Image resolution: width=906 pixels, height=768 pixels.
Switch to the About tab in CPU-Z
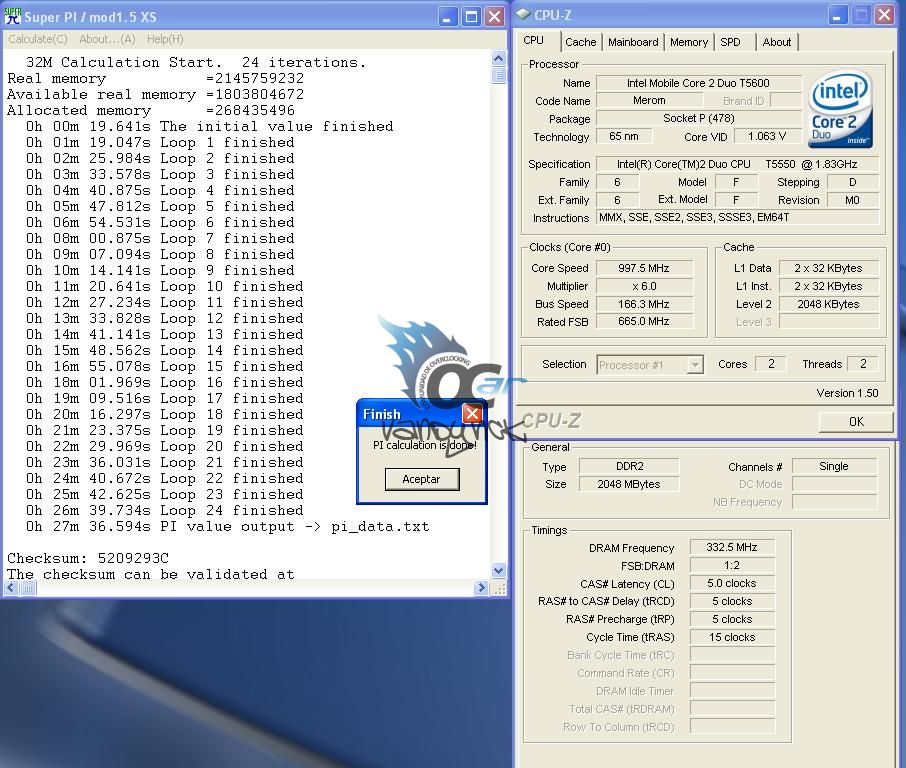[x=777, y=42]
